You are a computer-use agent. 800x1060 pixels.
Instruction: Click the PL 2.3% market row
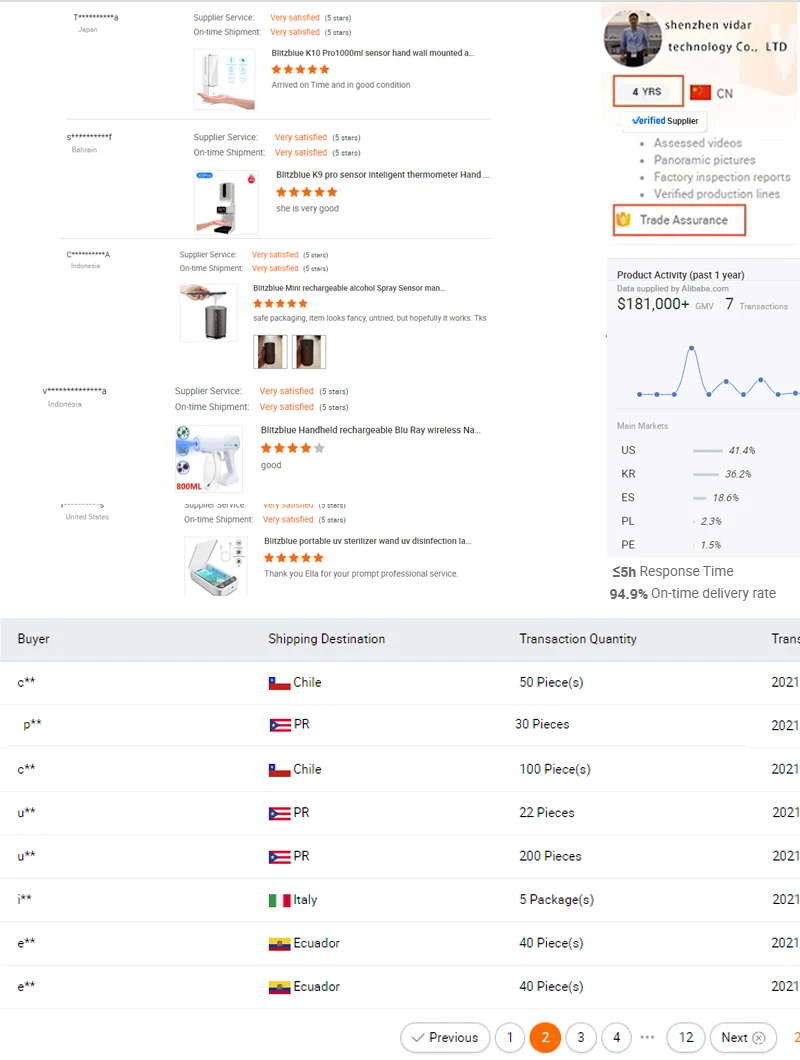[x=671, y=521]
